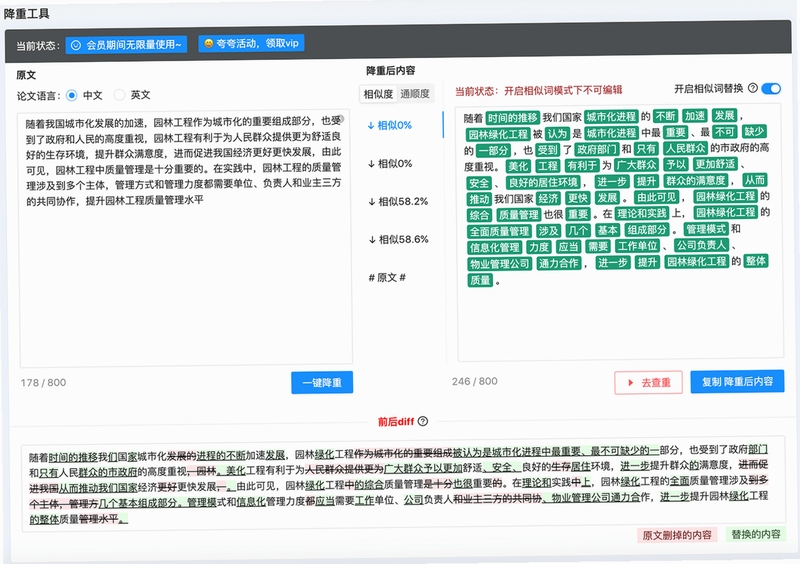Click 复制 降重后内容 button
The height and width of the screenshot is (564, 800).
[x=737, y=382]
